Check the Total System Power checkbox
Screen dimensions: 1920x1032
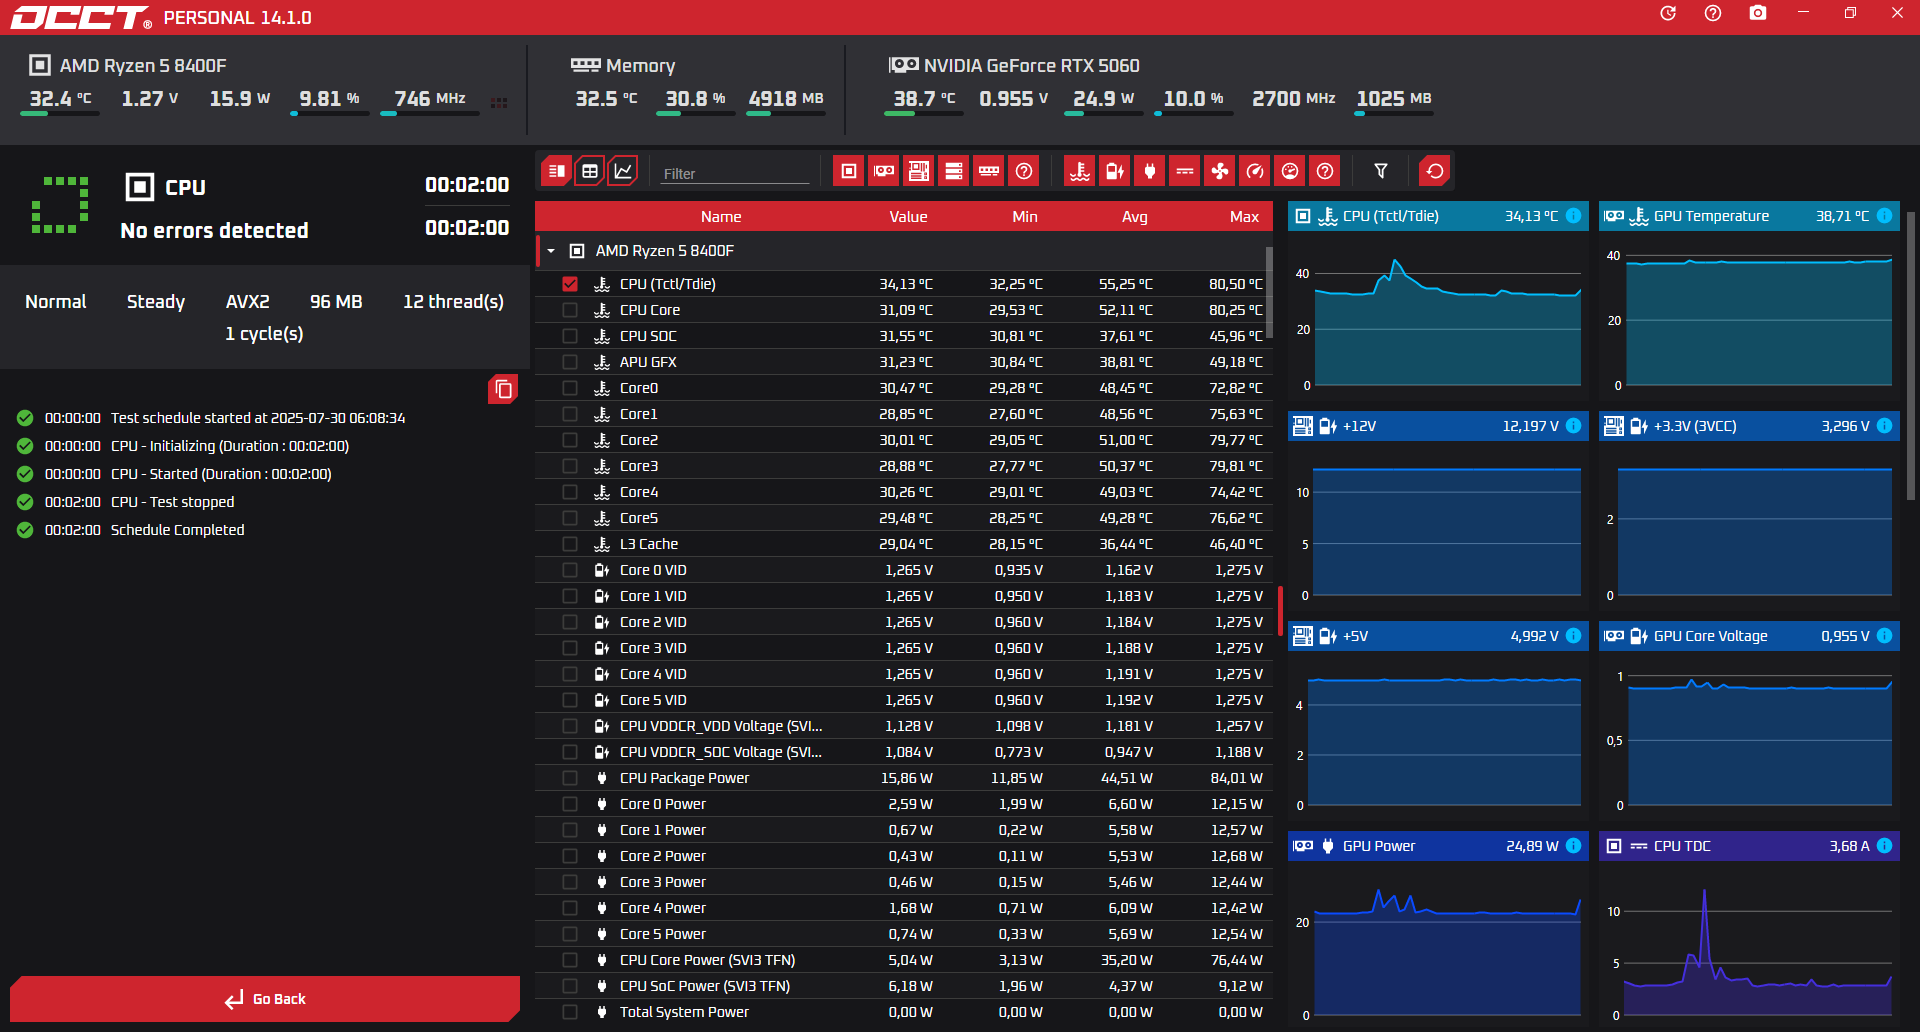[570, 1012]
